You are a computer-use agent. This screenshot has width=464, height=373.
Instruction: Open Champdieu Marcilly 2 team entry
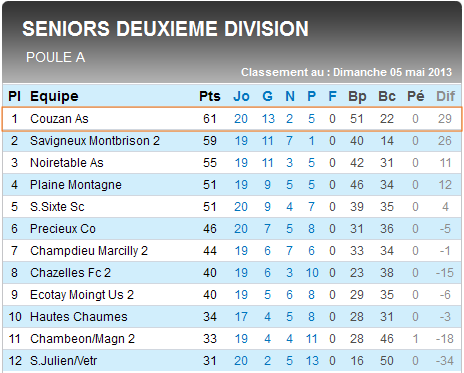[89, 251]
